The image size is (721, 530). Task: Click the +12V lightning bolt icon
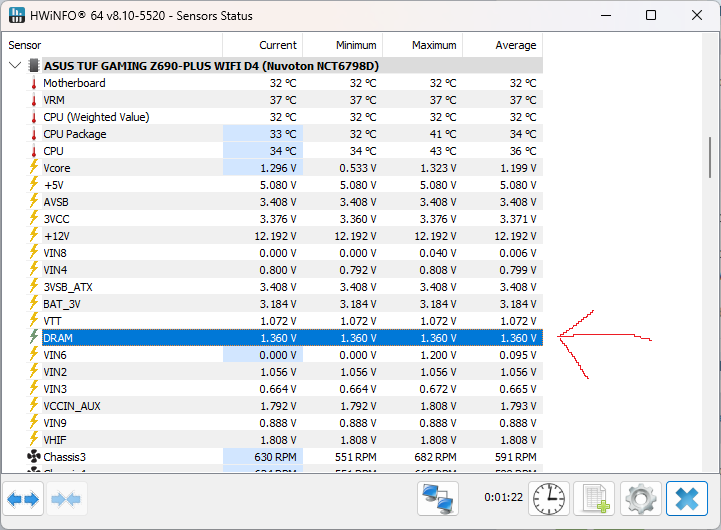34,235
